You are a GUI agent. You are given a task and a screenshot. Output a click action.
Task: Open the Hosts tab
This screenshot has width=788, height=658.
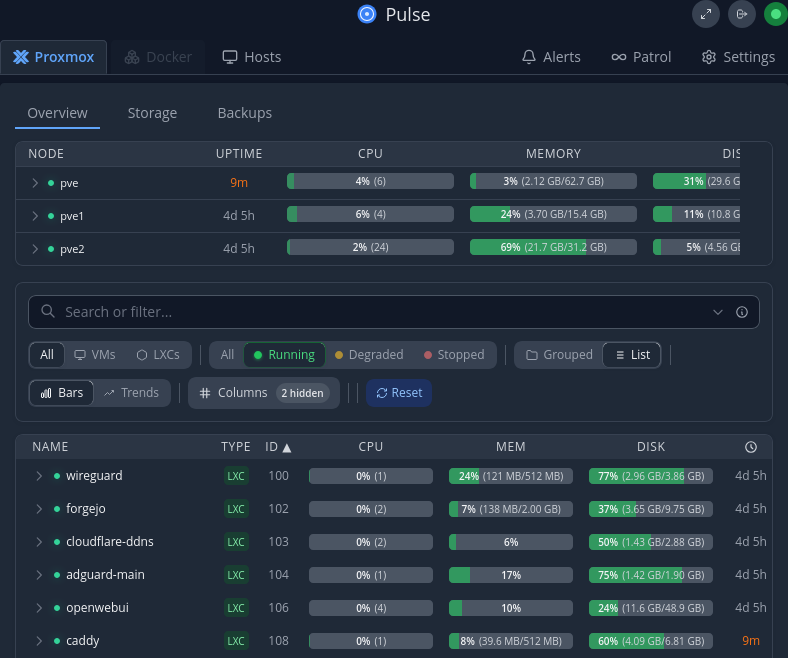pyautogui.click(x=252, y=57)
